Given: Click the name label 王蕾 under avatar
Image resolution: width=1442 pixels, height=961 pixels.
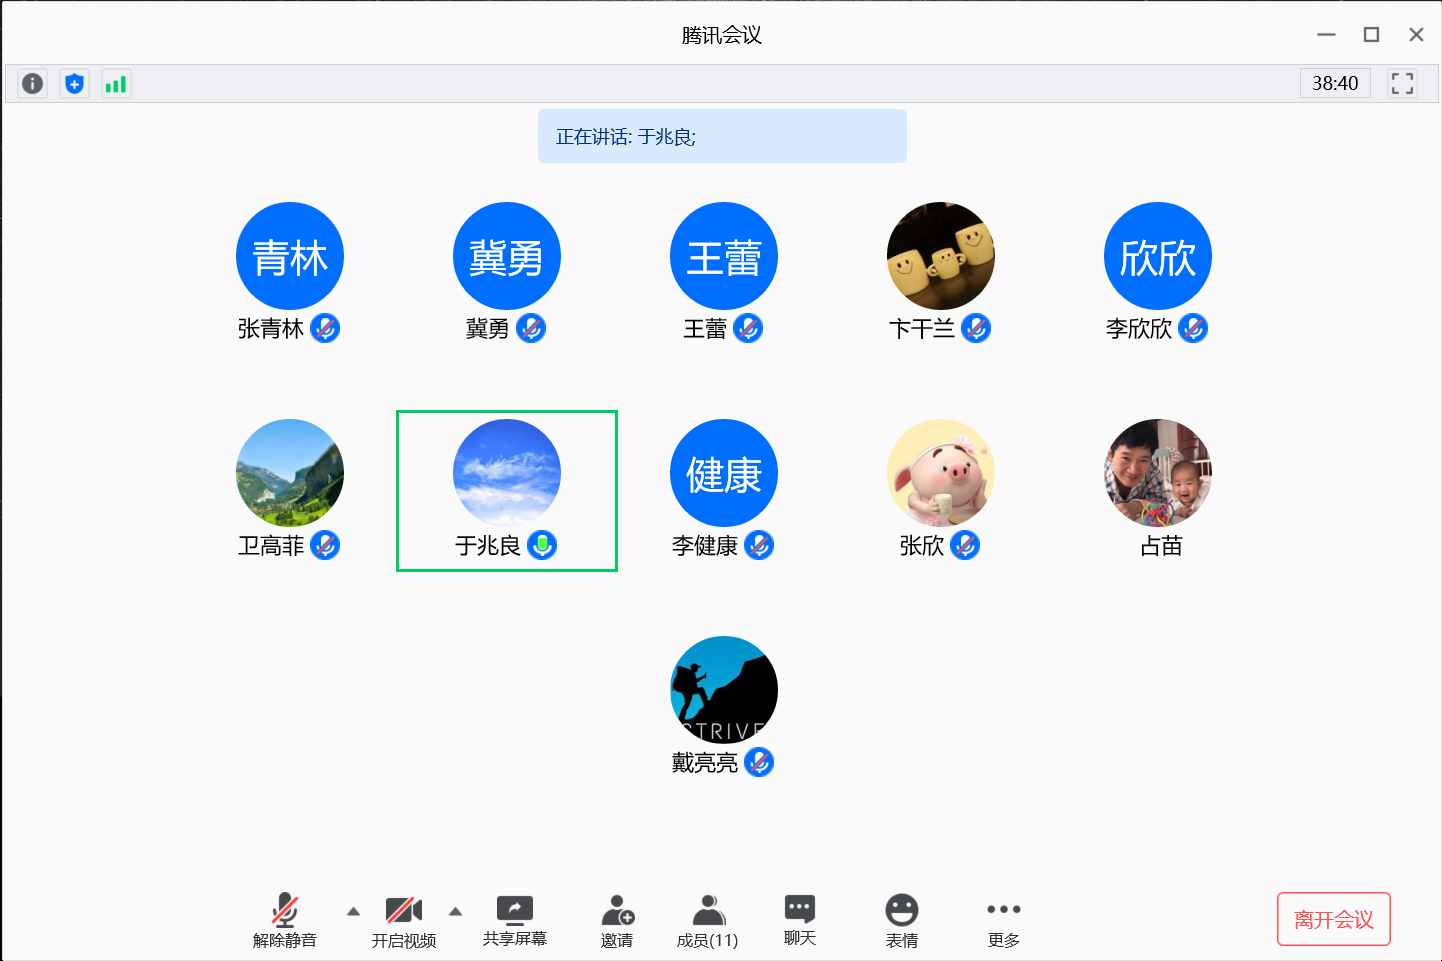Looking at the screenshot, I should click(x=705, y=329).
